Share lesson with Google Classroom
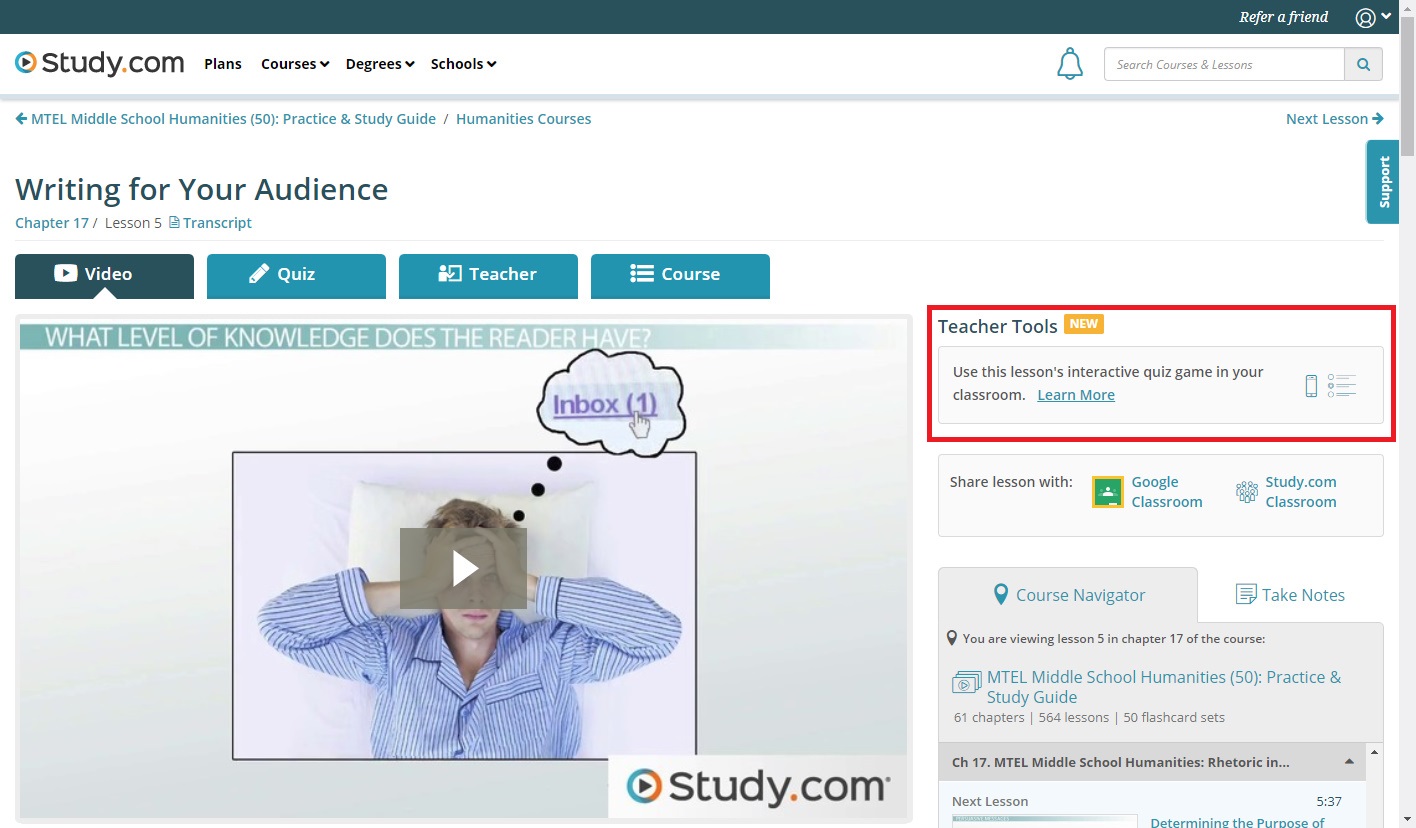This screenshot has height=828, width=1416. (x=1166, y=492)
